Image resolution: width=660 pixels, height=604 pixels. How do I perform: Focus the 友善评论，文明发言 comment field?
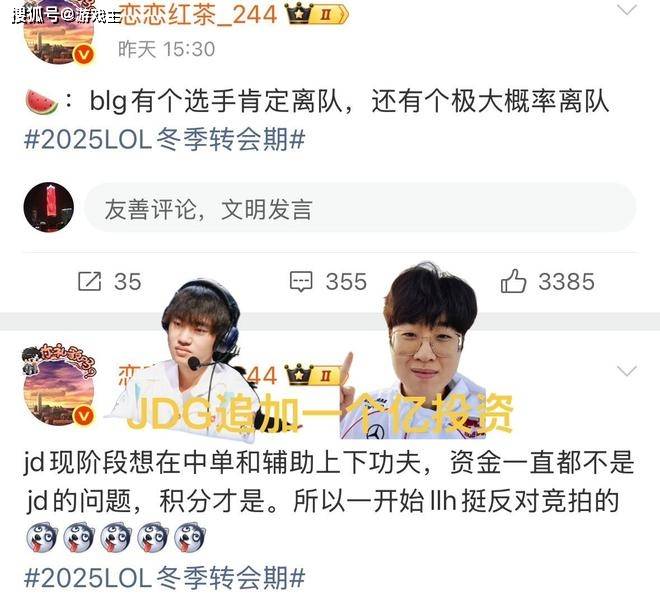(360, 208)
